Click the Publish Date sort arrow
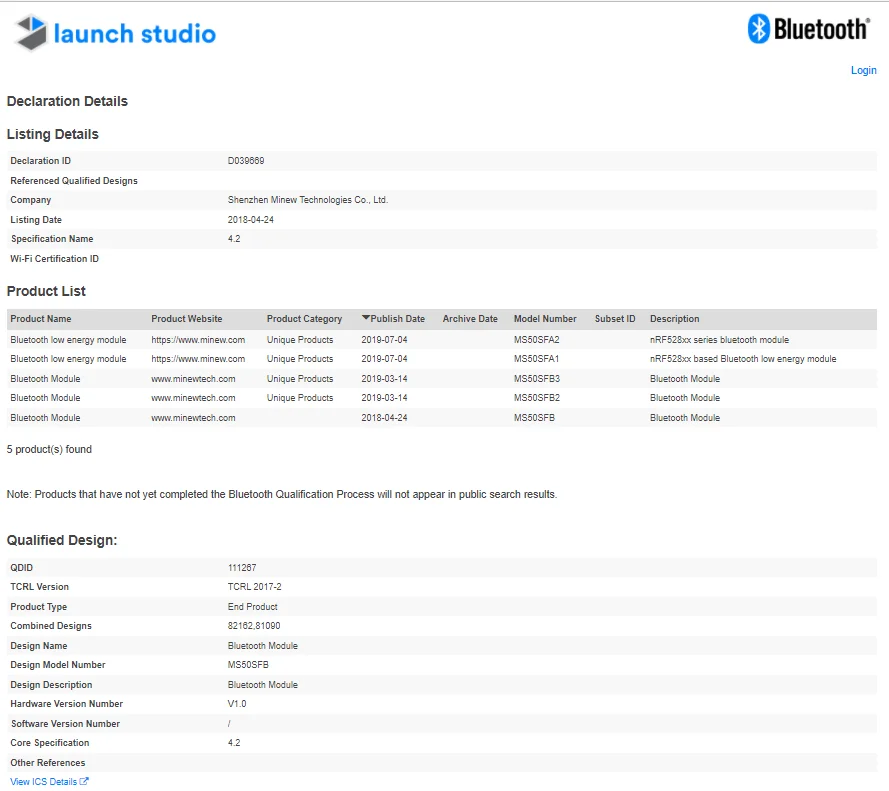Screen dimensions: 889x791 [366, 318]
